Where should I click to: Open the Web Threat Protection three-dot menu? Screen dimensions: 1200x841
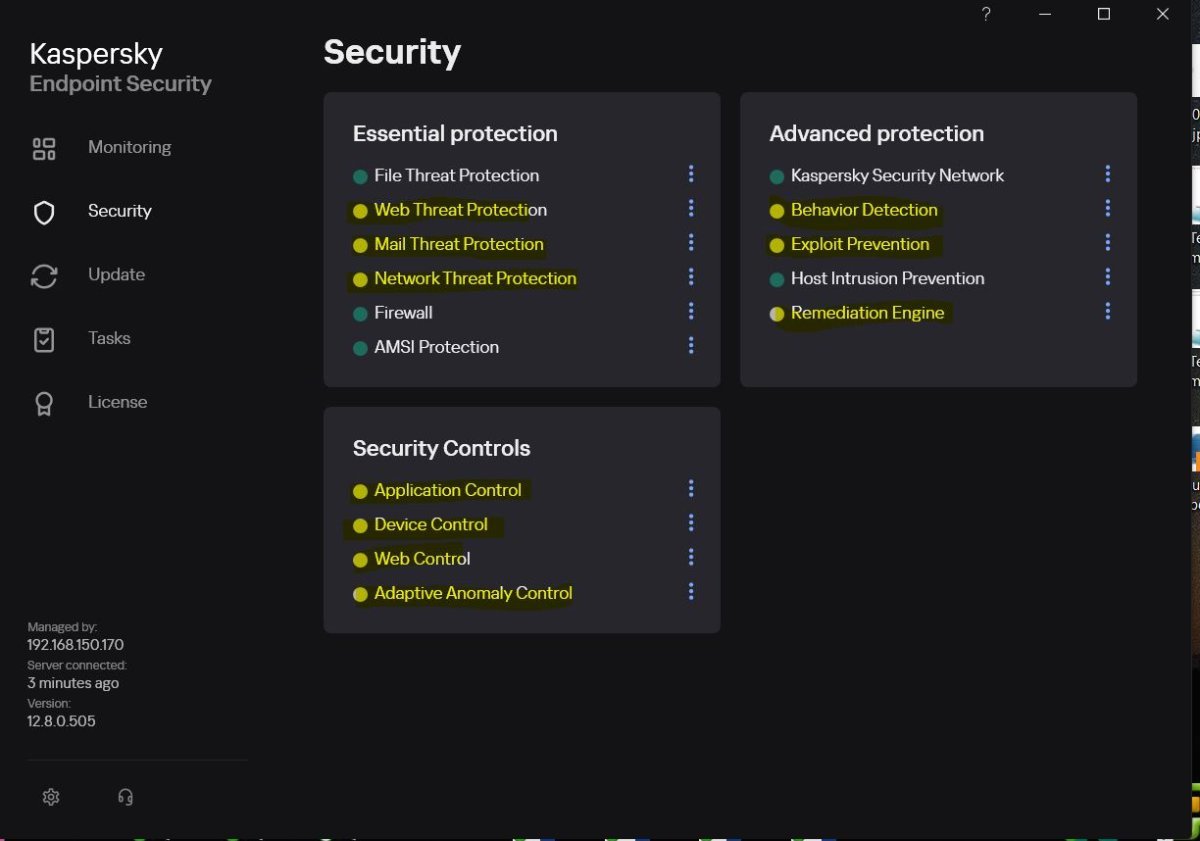click(691, 209)
